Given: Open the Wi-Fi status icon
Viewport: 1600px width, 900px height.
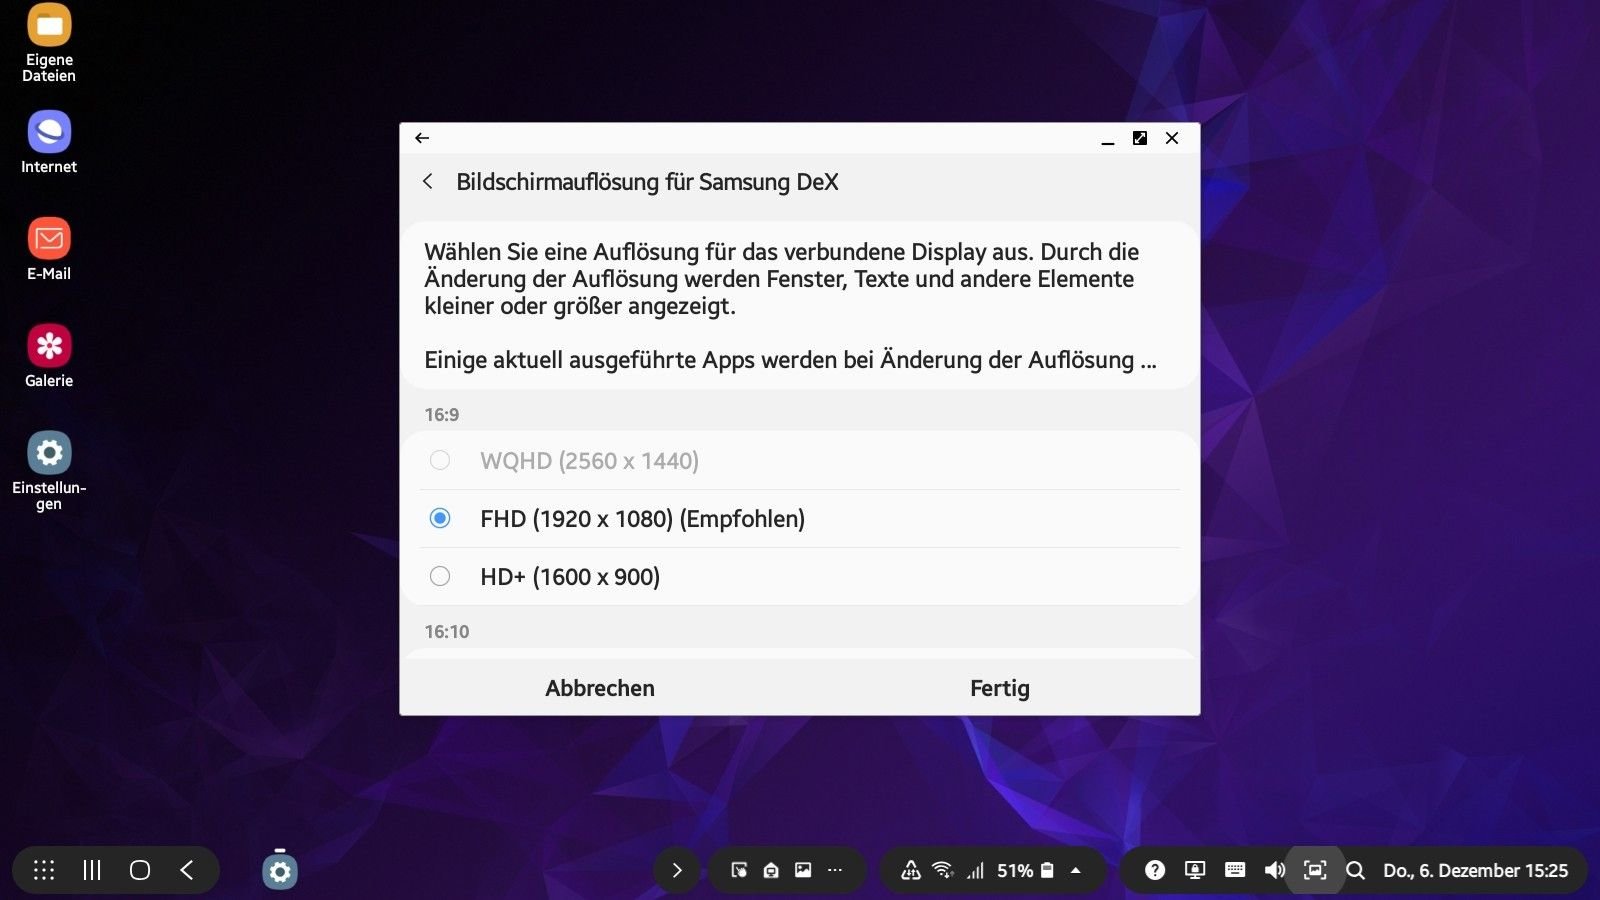Looking at the screenshot, I should click(x=942, y=870).
